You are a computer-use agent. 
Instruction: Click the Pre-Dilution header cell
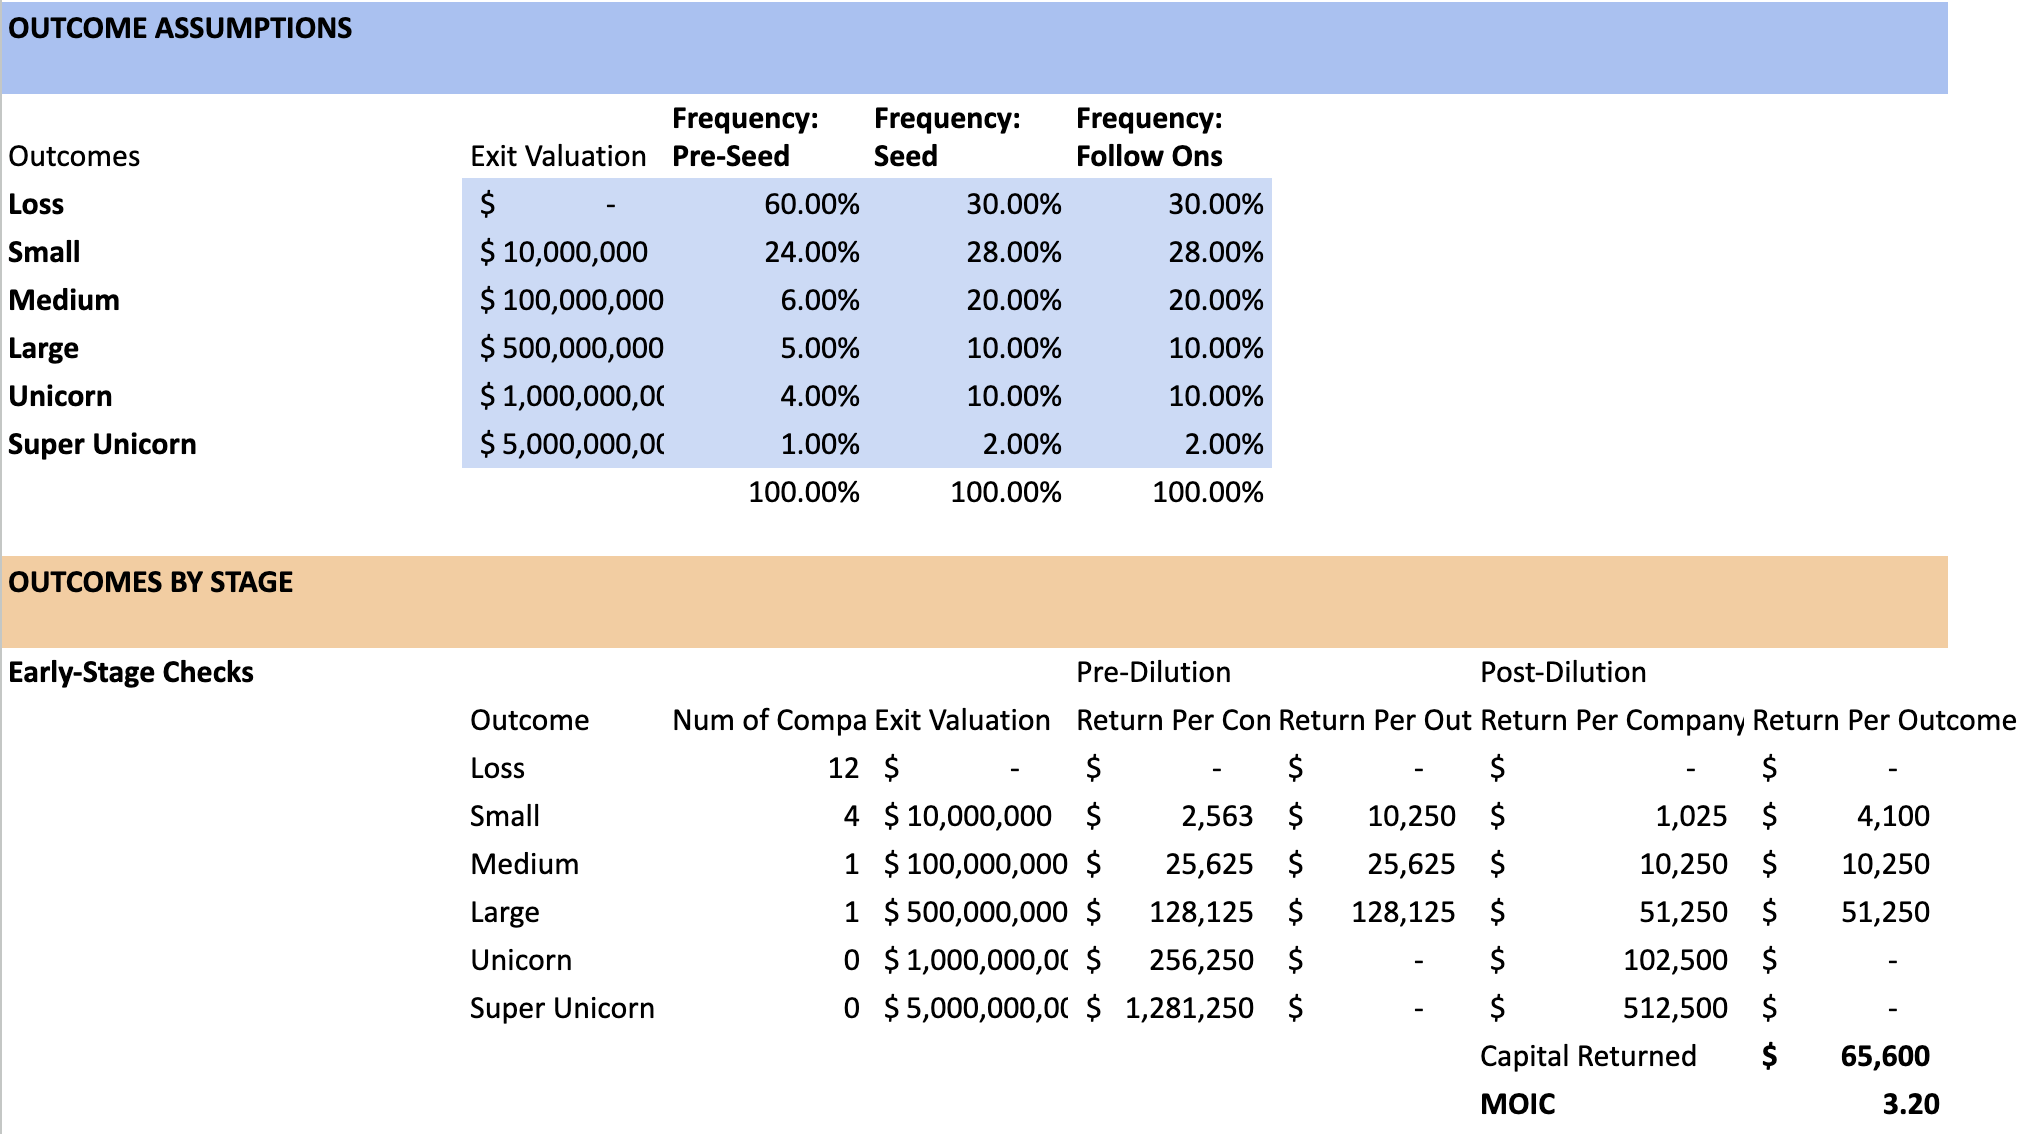(x=1153, y=672)
